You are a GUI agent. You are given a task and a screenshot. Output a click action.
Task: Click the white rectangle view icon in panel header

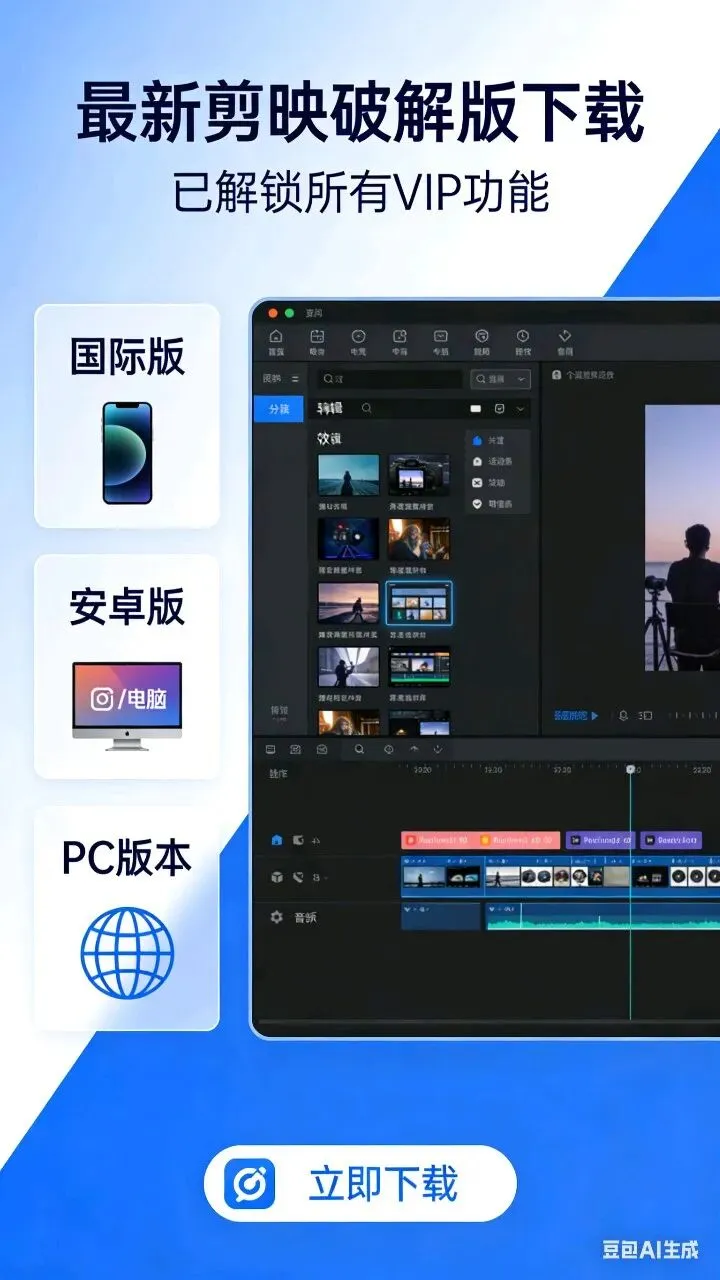[x=476, y=409]
